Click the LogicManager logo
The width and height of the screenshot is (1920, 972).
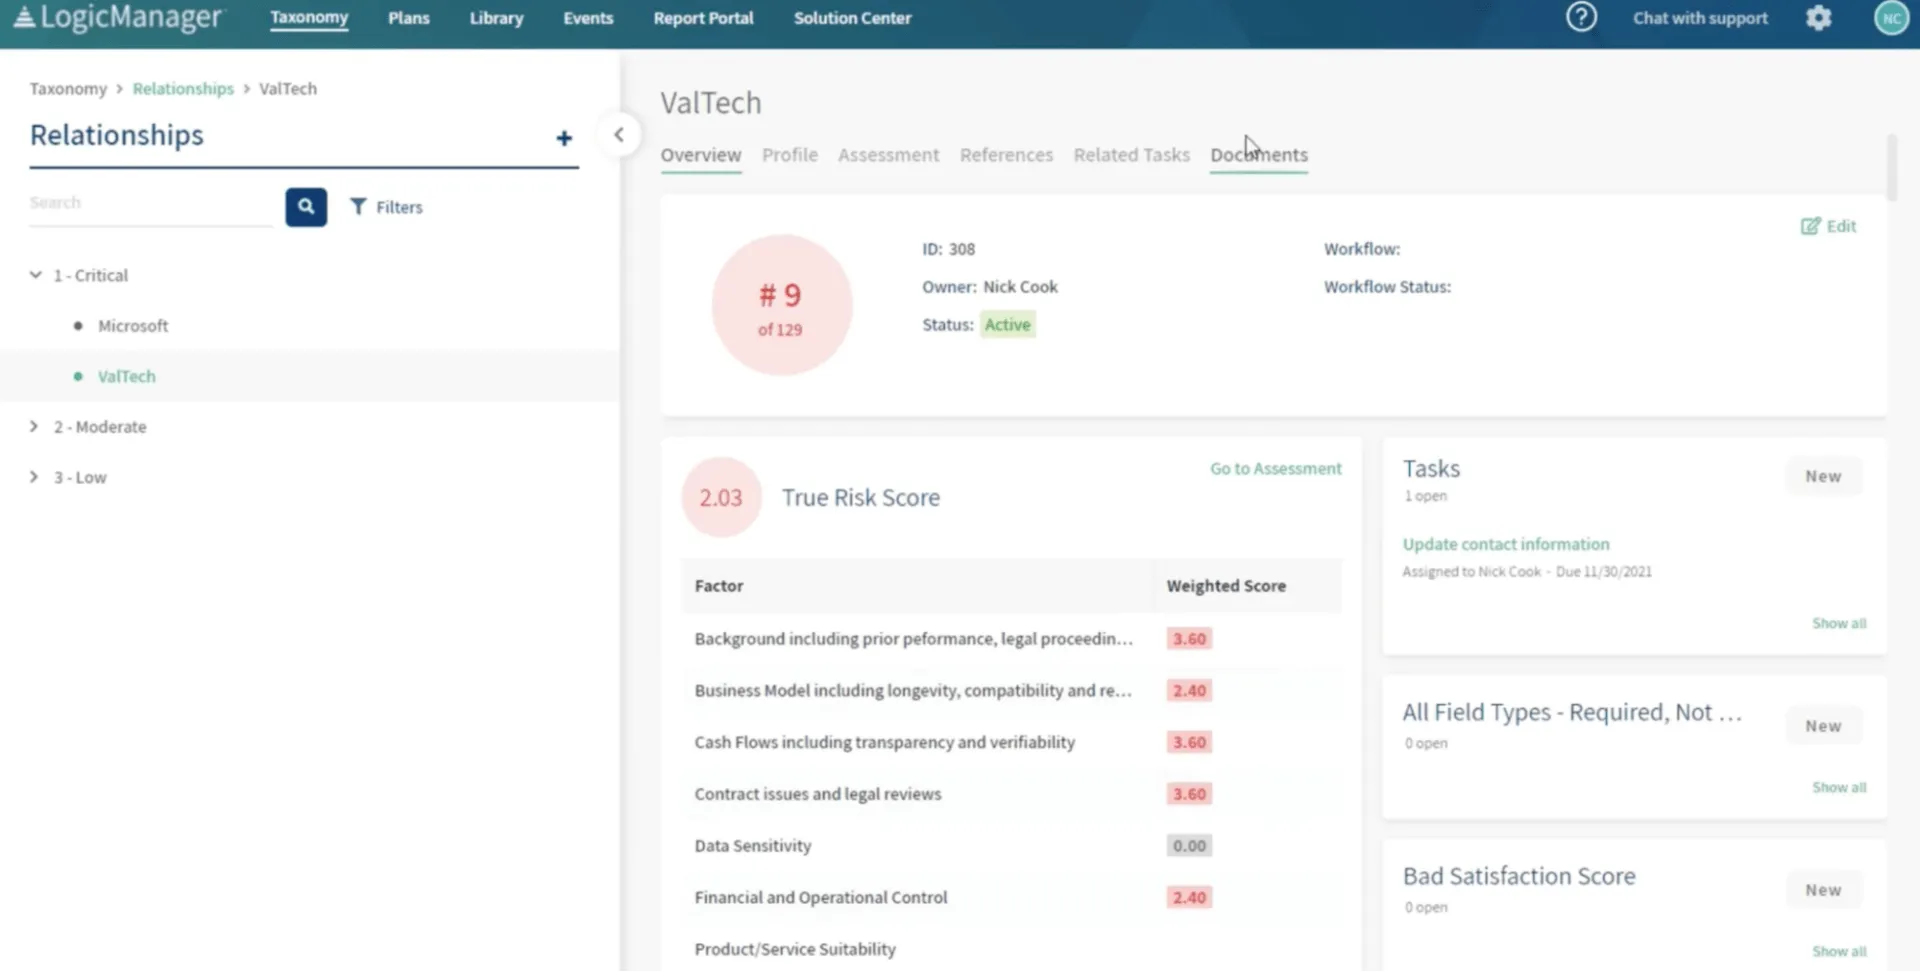[118, 18]
